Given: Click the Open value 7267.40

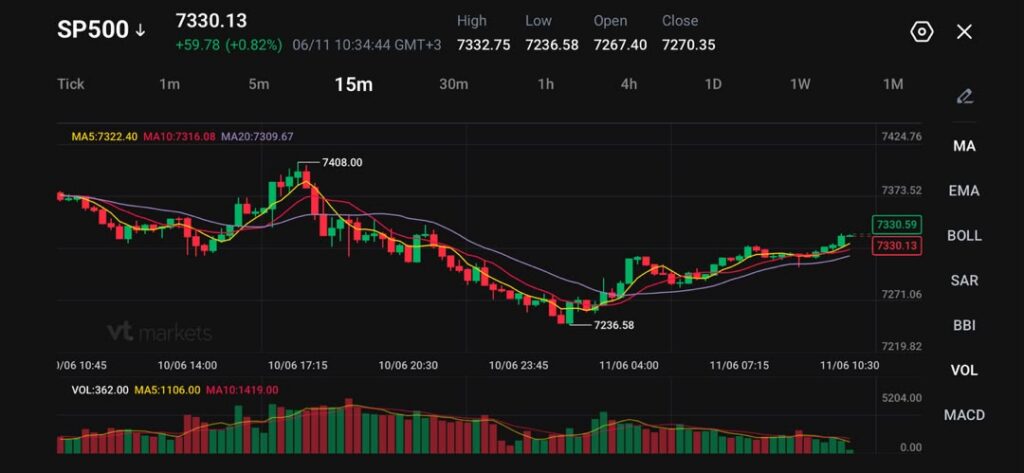Looking at the screenshot, I should [620, 45].
